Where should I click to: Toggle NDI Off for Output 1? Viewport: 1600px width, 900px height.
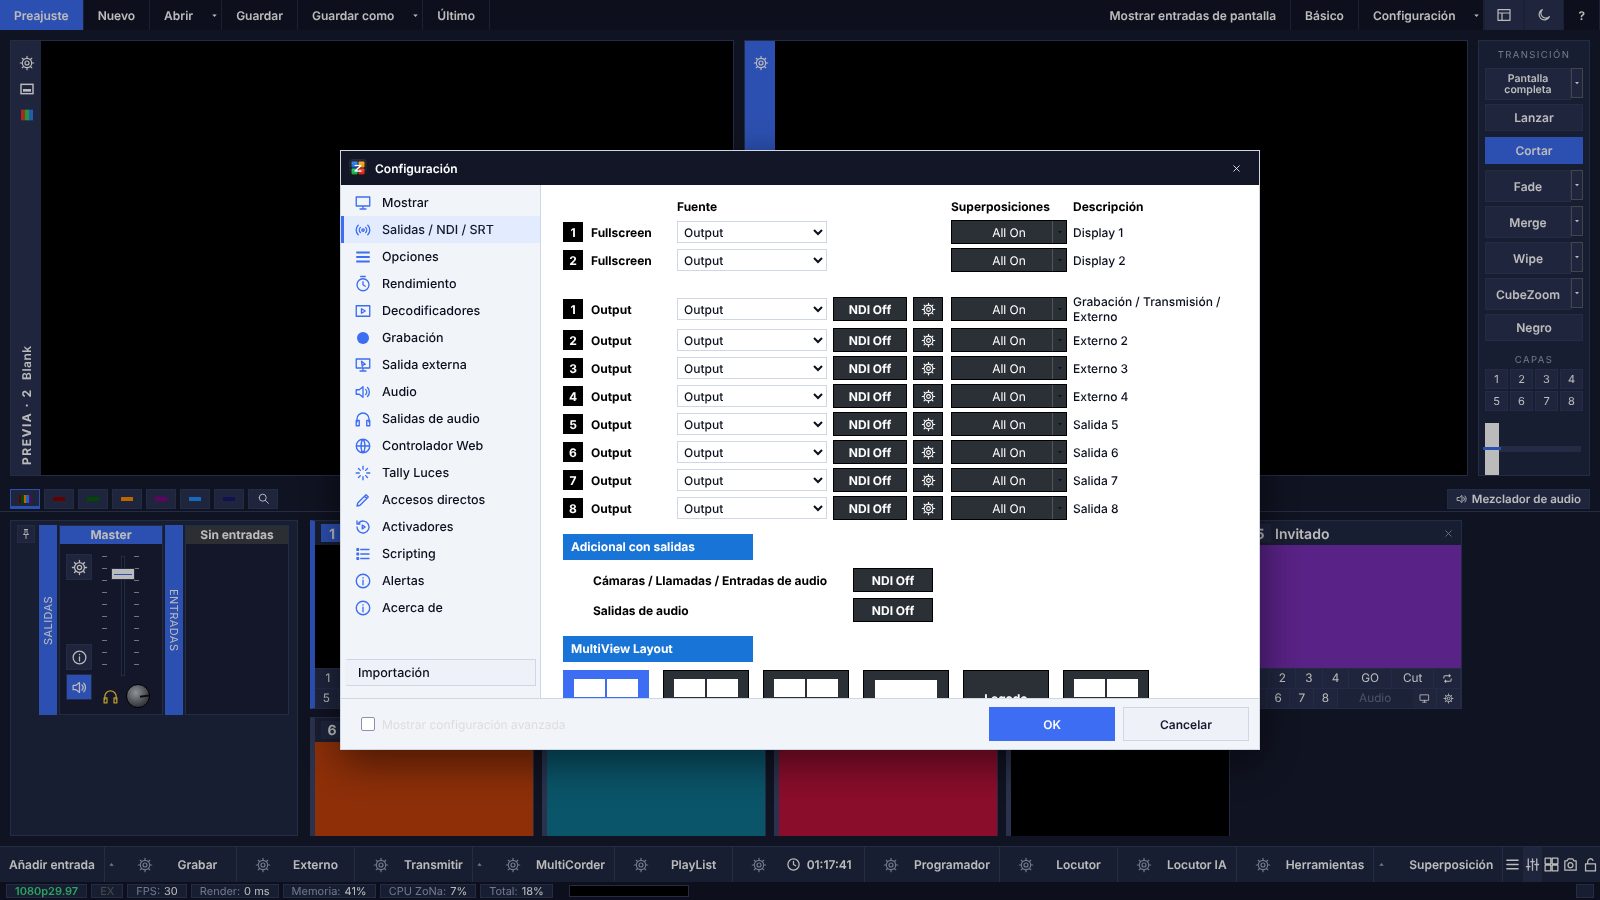870,310
